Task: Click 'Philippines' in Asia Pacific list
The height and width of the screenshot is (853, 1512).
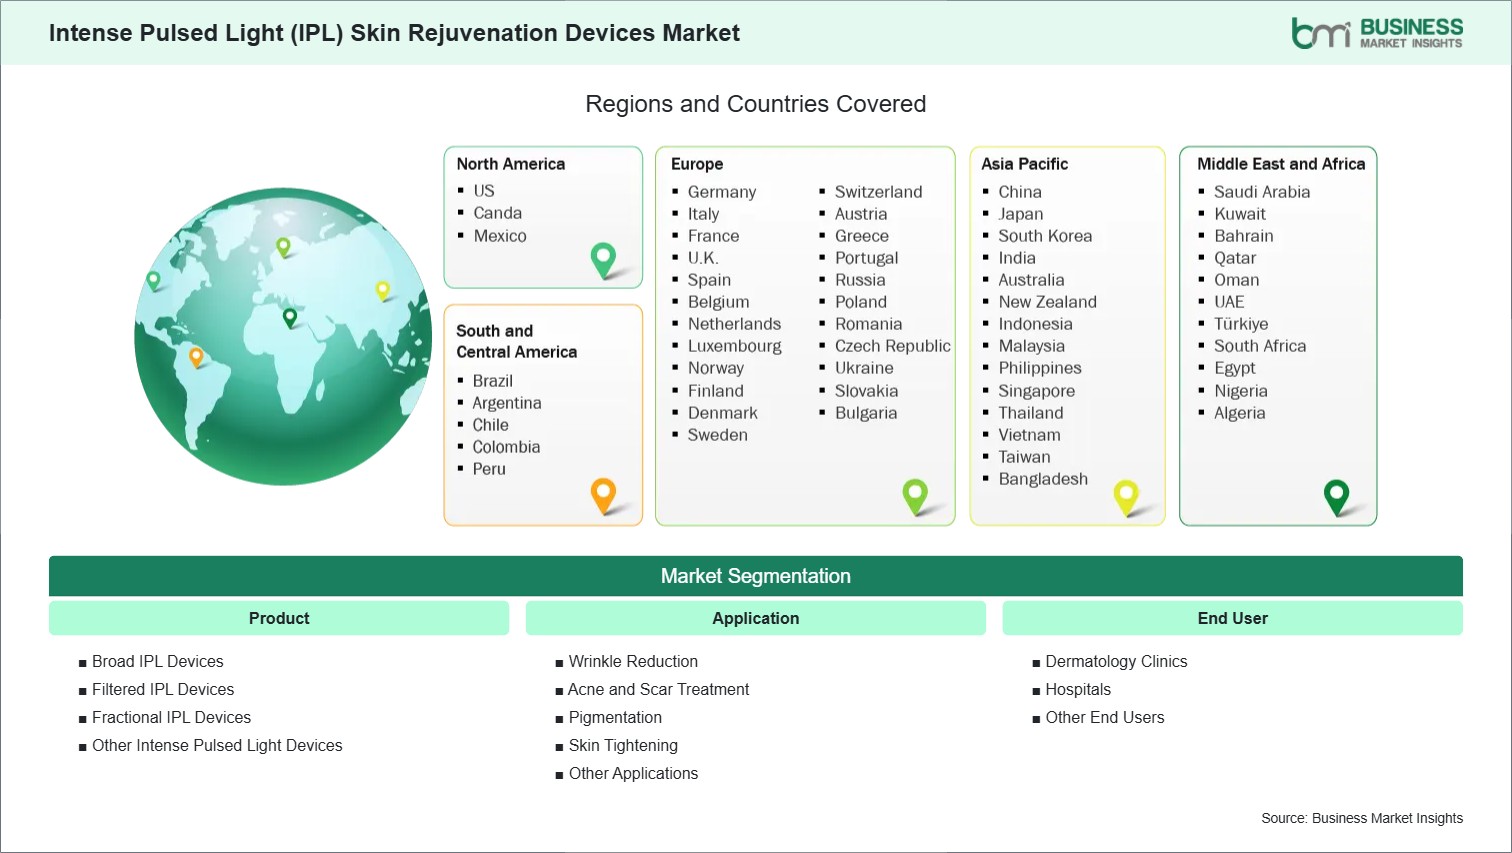Action: [x=1040, y=368]
